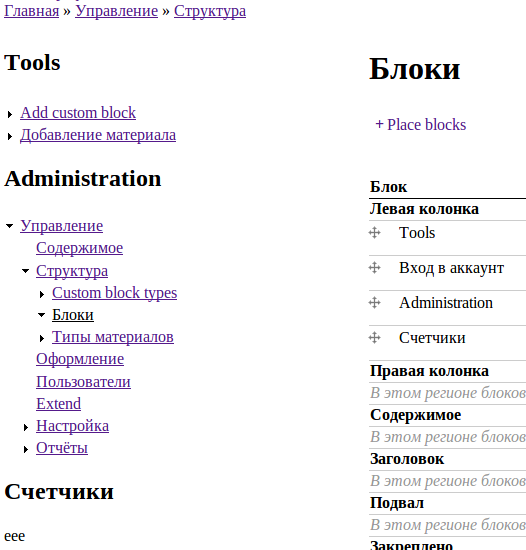Click the + Place blocks button
The width and height of the screenshot is (526, 550).
pos(420,125)
